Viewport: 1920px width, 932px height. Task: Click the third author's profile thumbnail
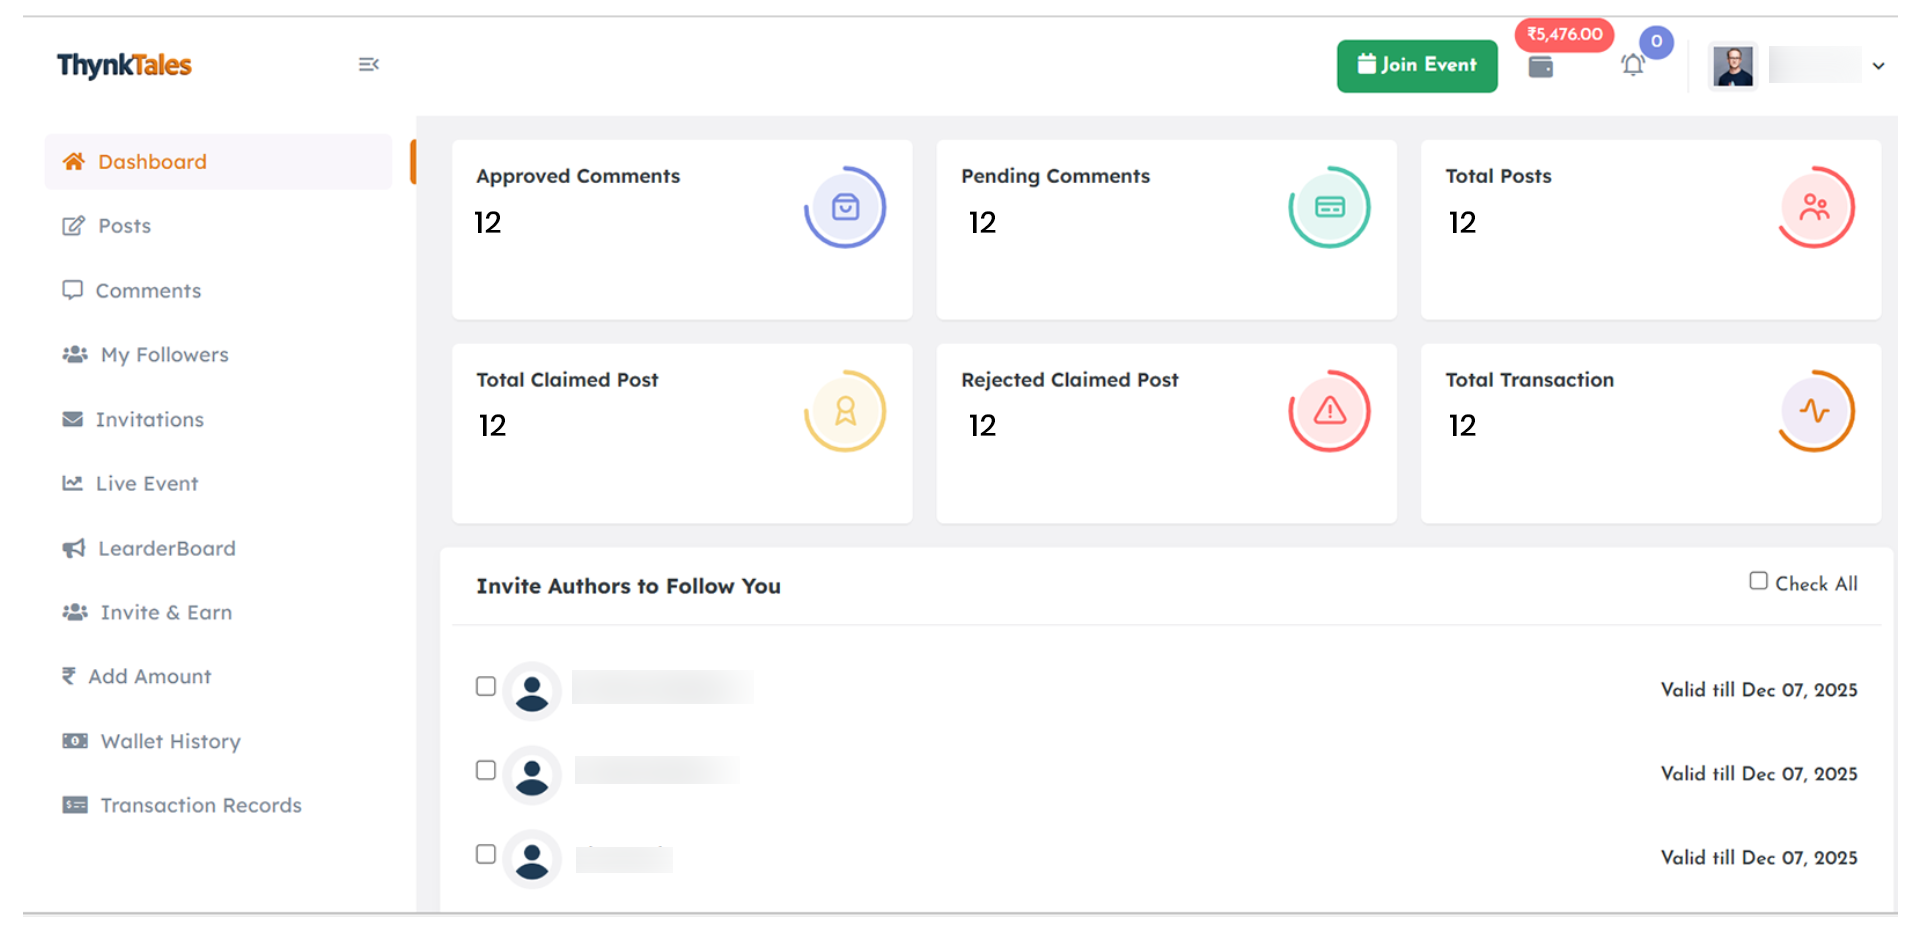(532, 858)
